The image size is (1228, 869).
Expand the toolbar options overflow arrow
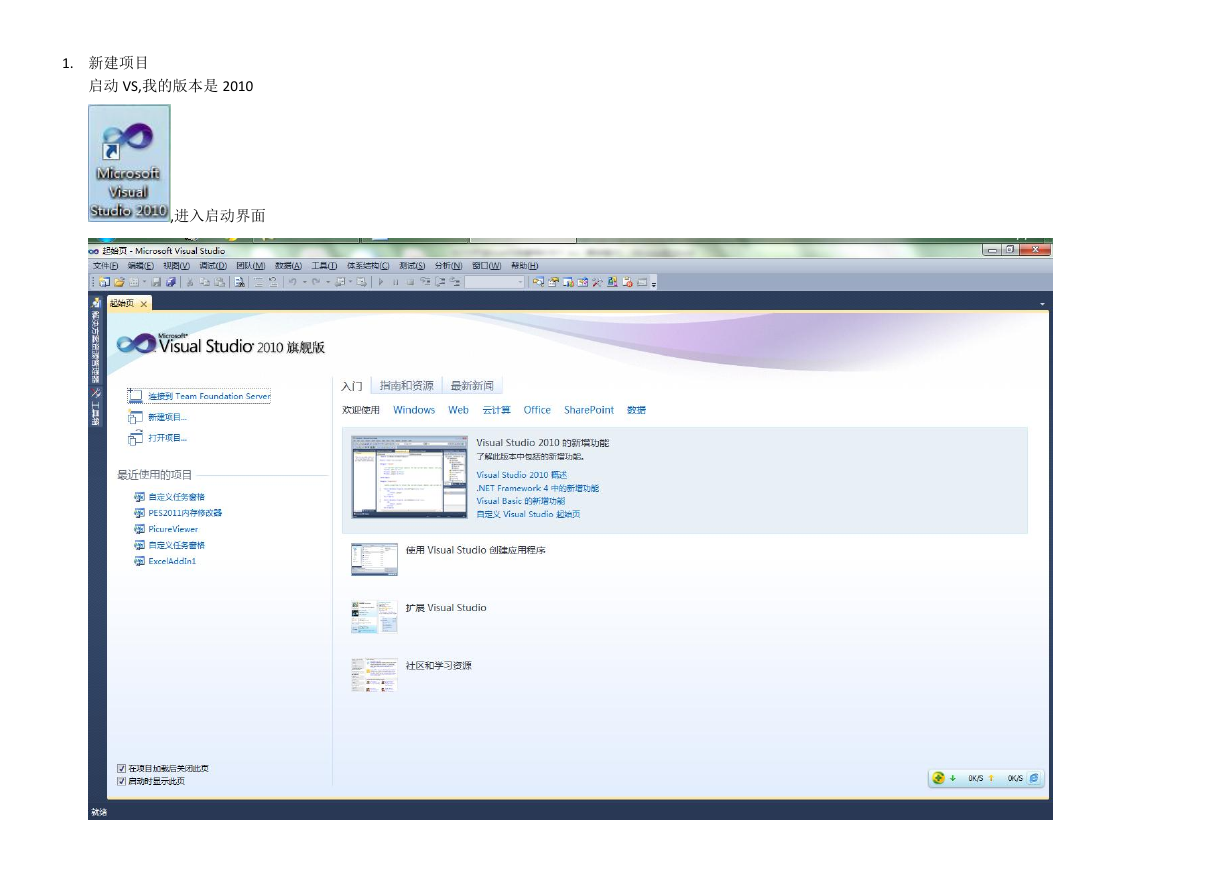654,283
